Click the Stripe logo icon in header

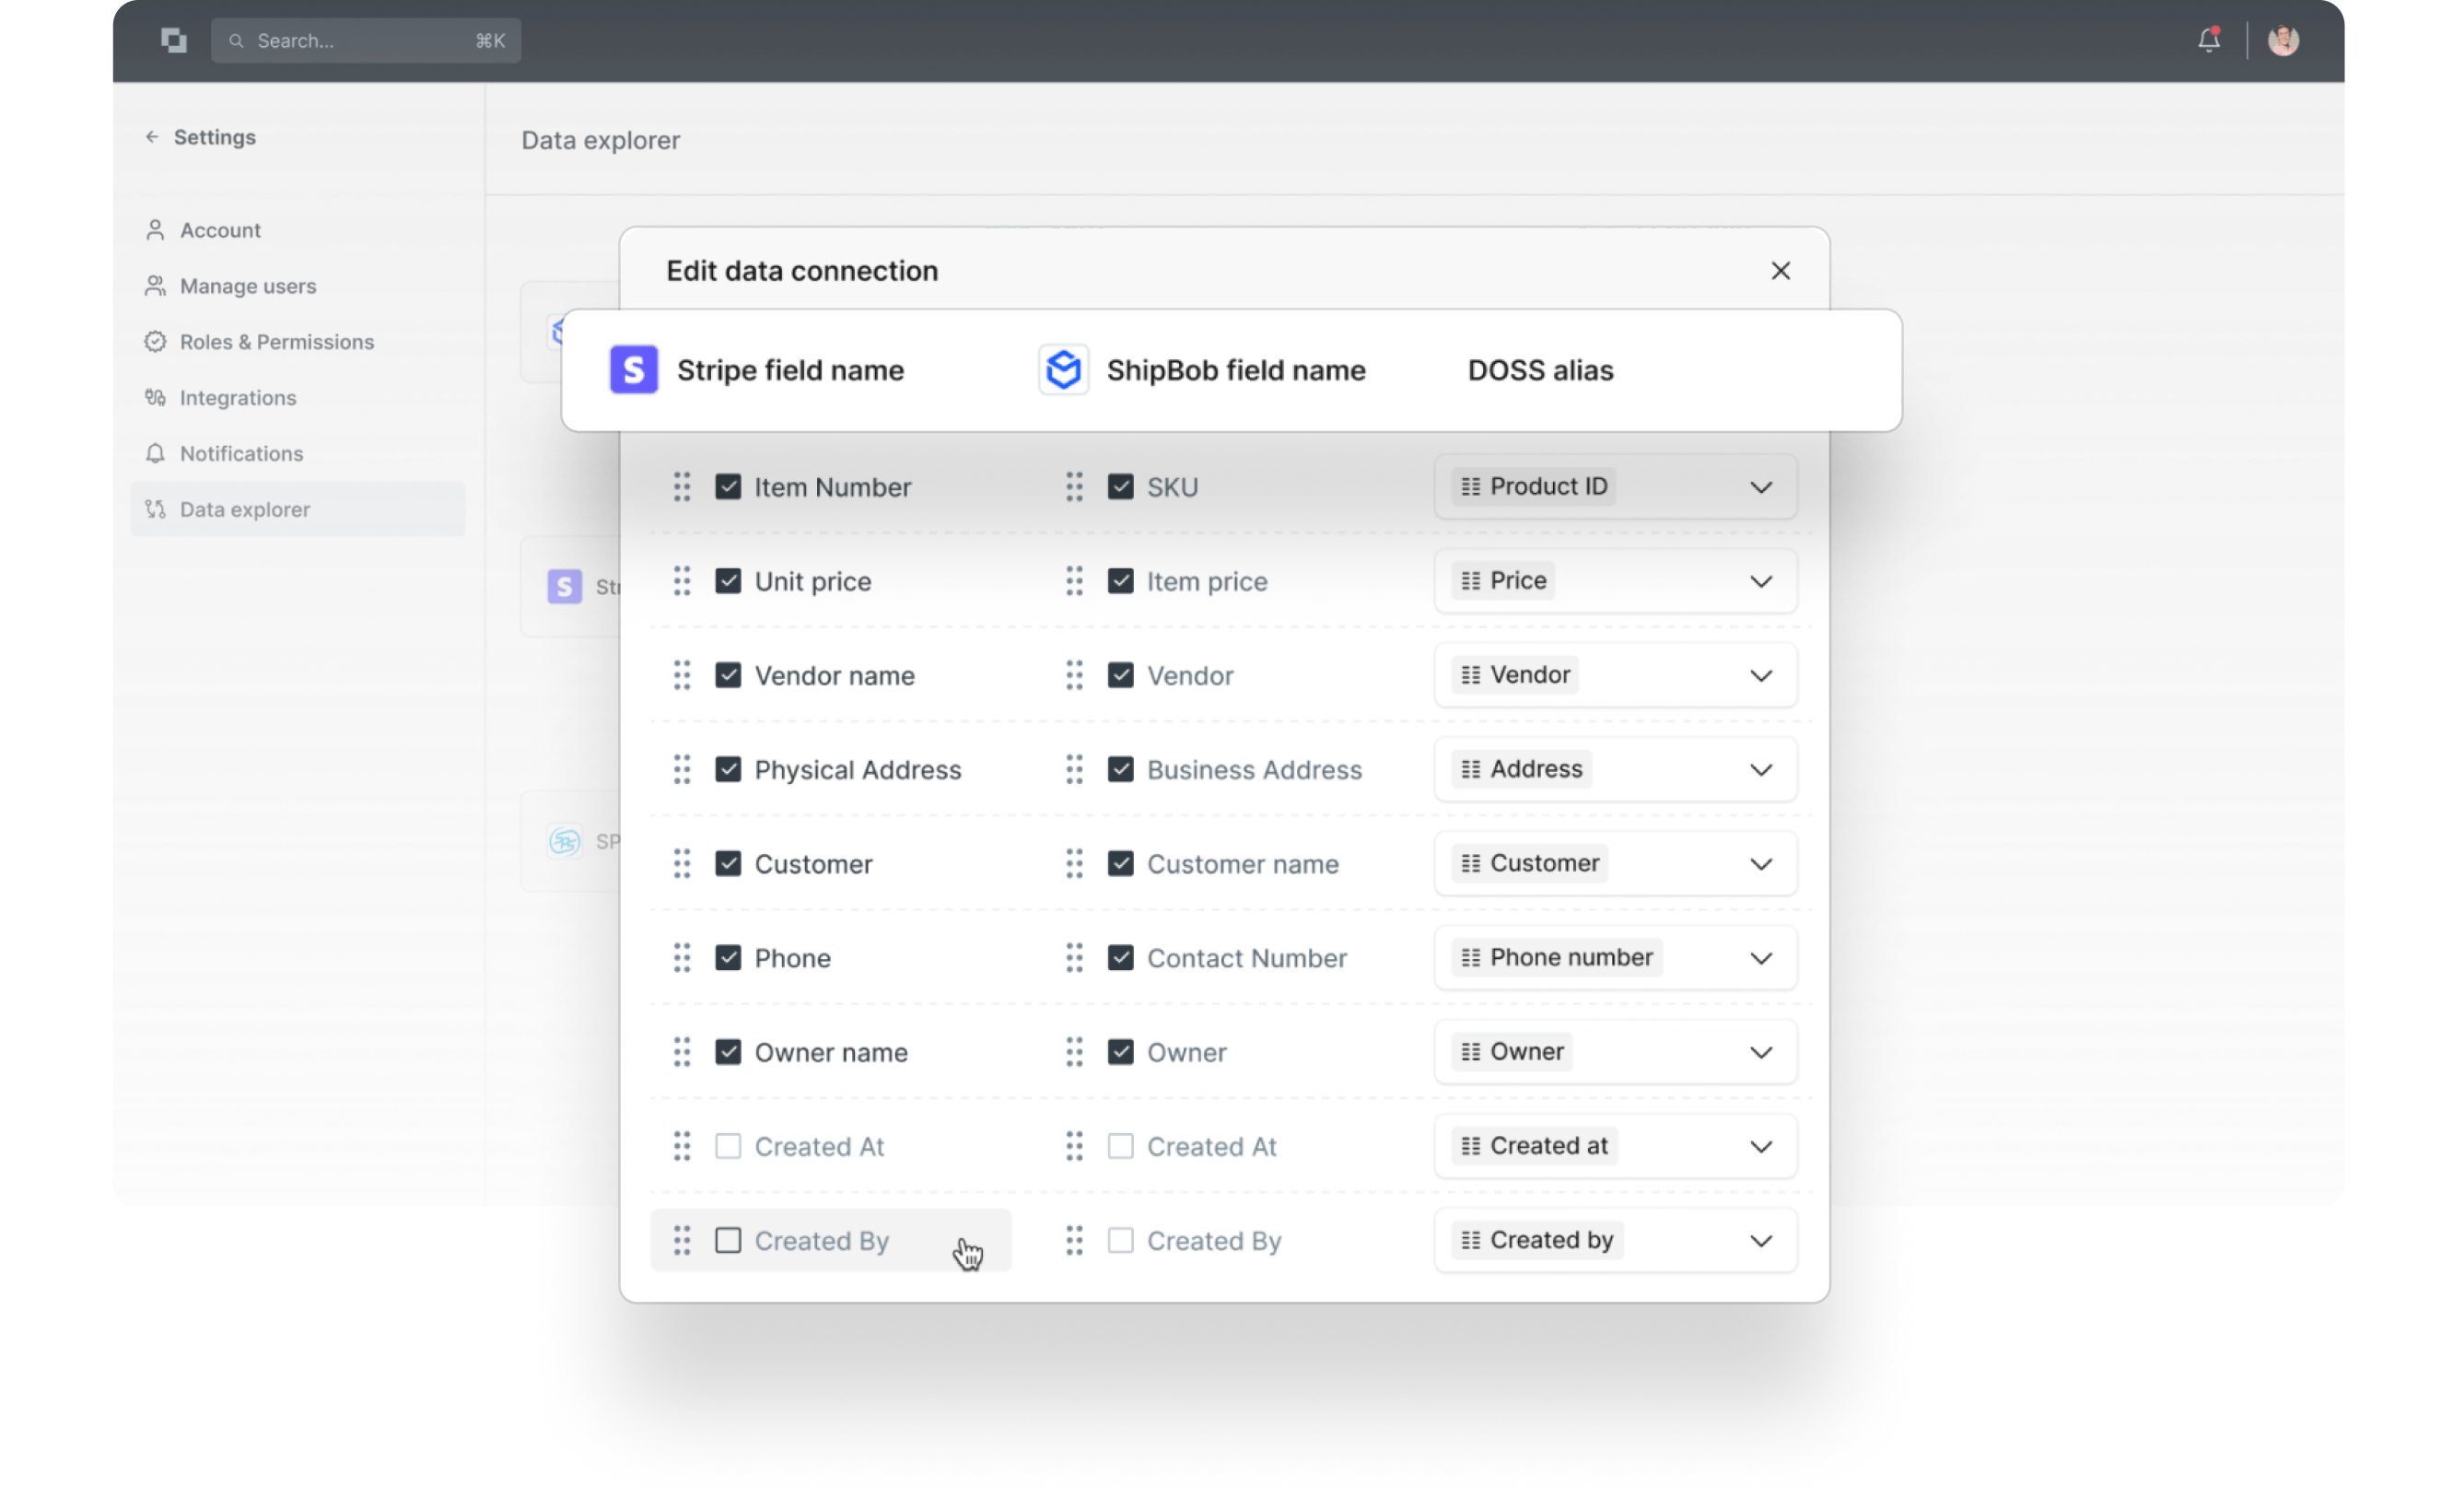pos(634,370)
